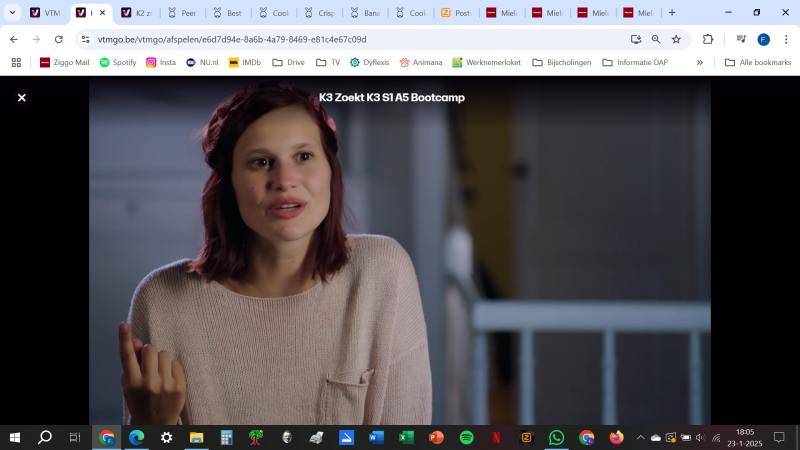The height and width of the screenshot is (450, 800).
Task: Open Spotify from taskbar
Action: pyautogui.click(x=466, y=437)
